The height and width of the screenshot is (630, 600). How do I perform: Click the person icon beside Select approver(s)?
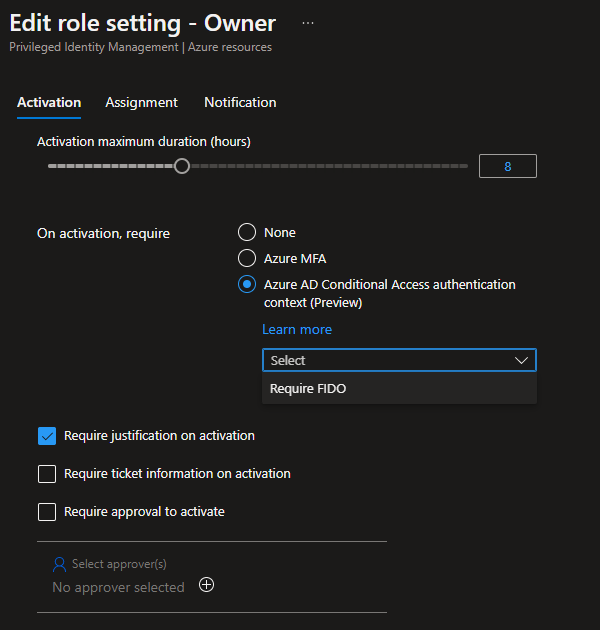pos(59,564)
